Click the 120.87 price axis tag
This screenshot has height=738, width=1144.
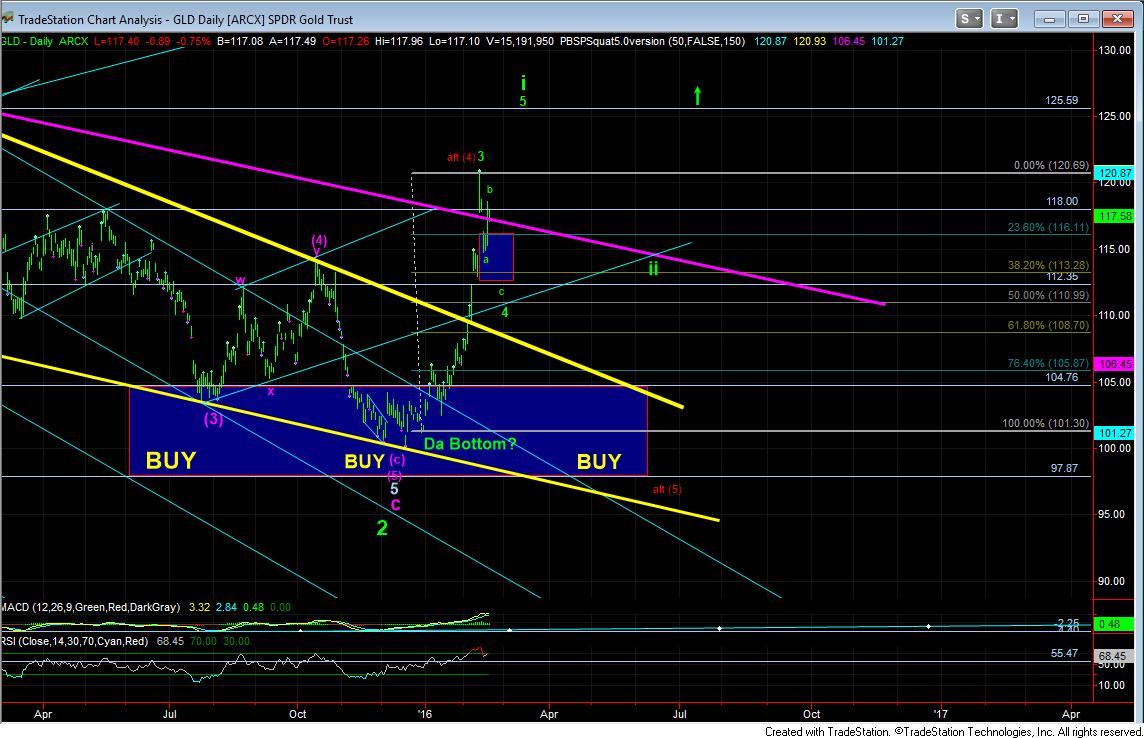coord(1116,174)
